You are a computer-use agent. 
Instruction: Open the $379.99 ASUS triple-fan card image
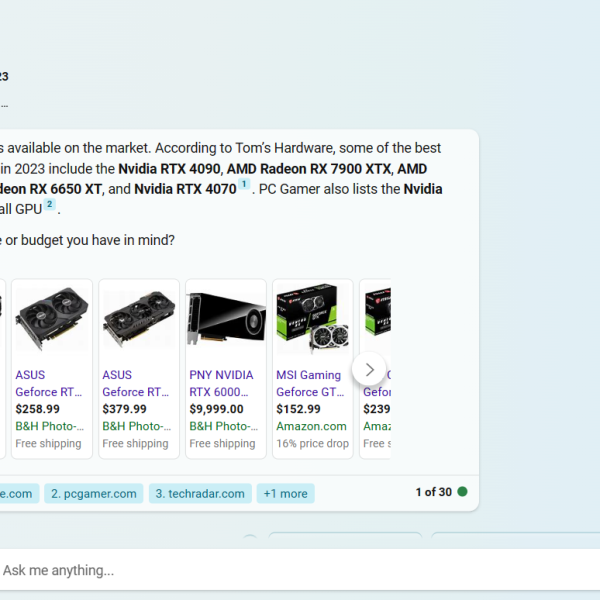tap(139, 319)
